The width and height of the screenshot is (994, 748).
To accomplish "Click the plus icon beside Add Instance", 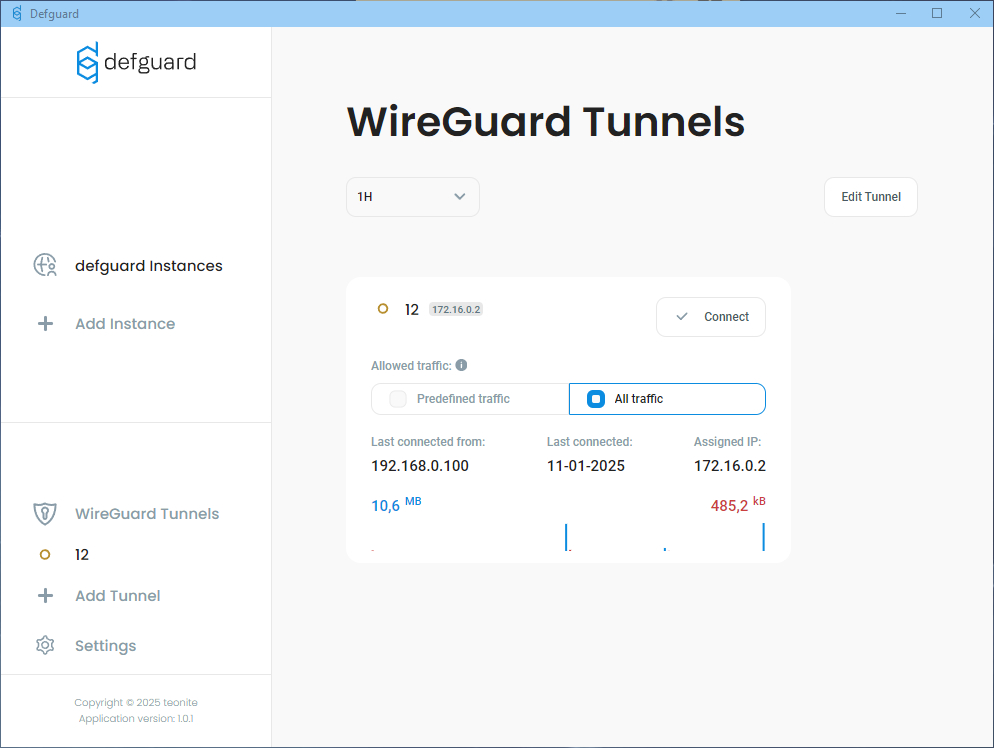I will 45,324.
